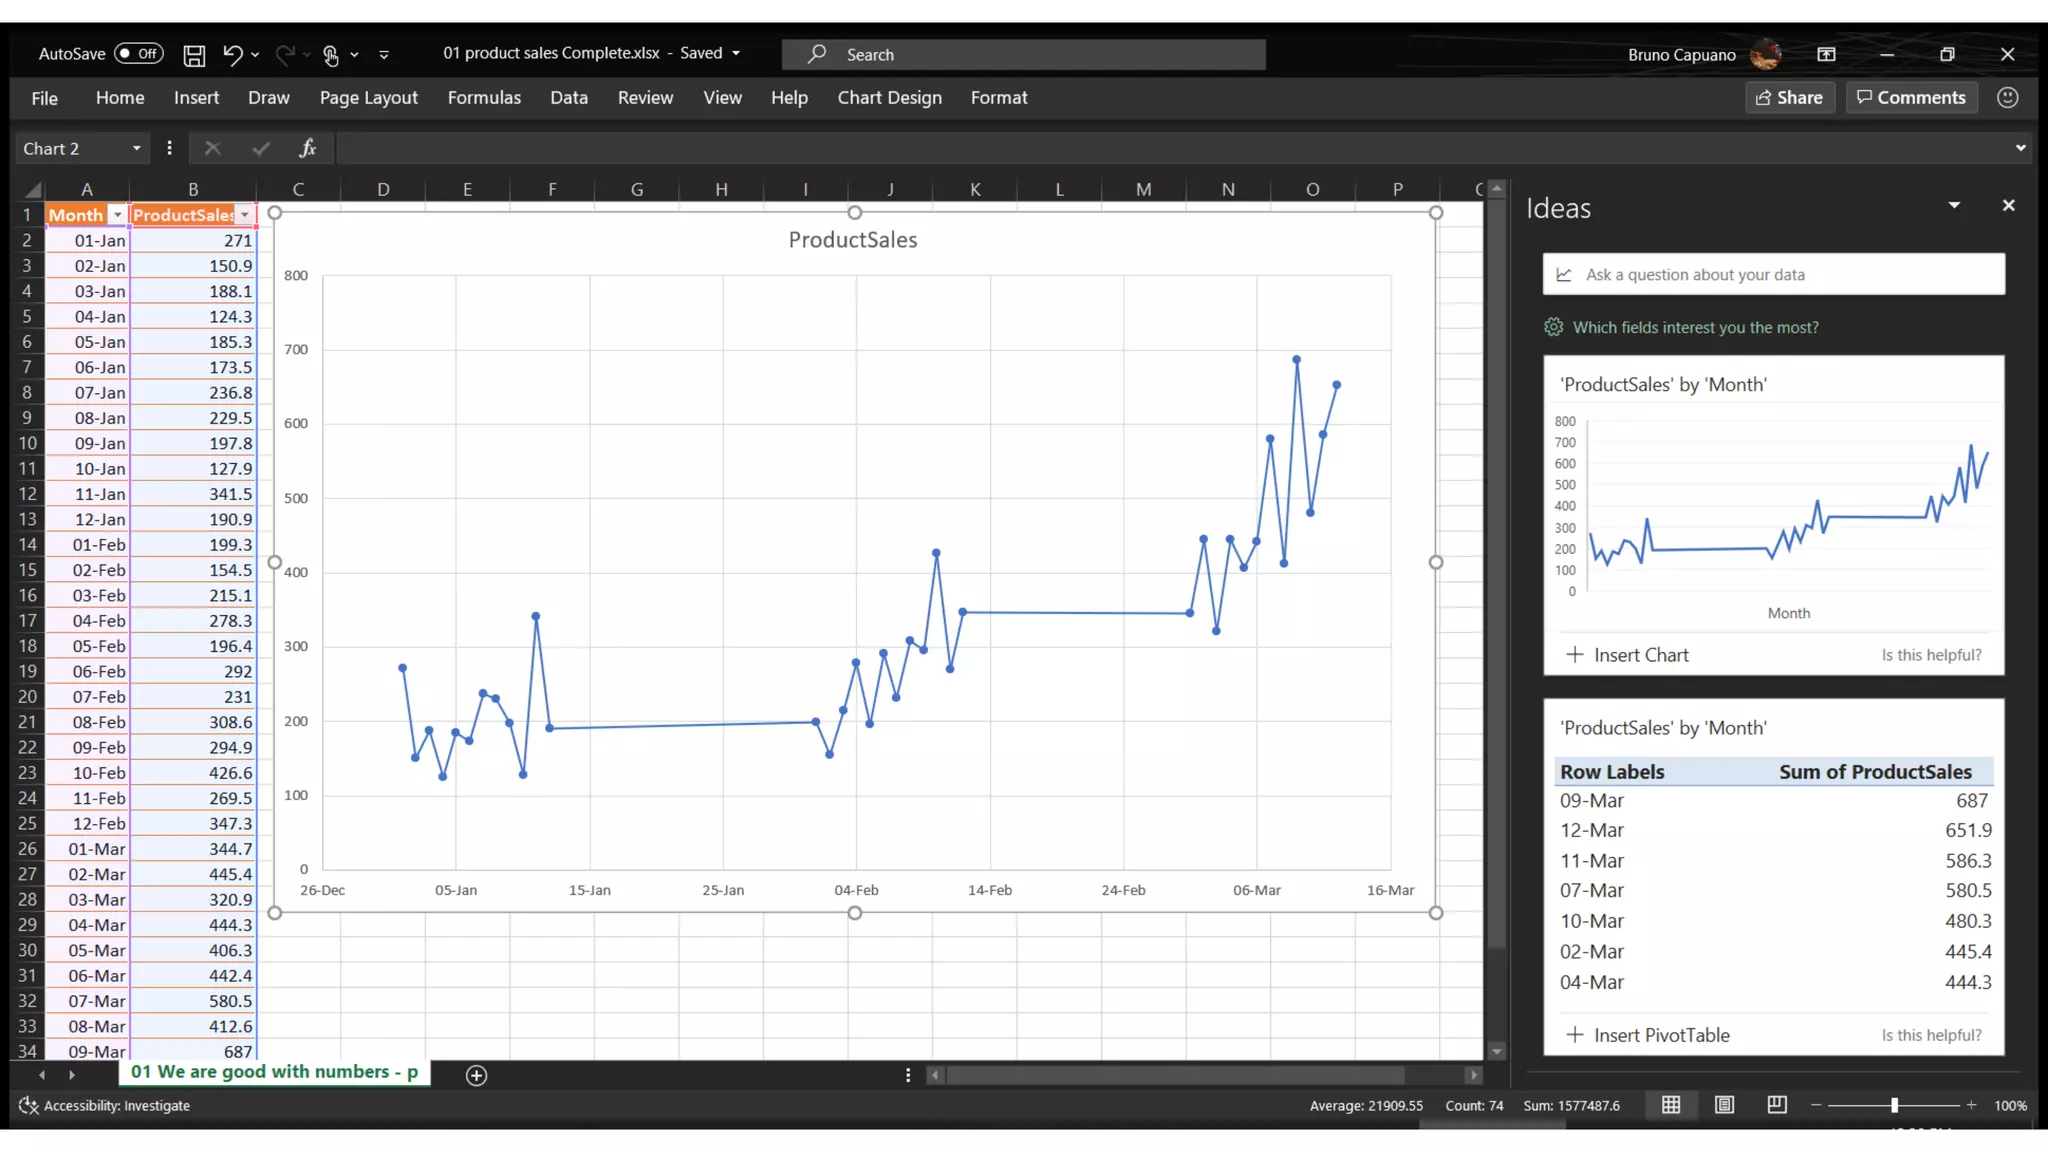Open the Ideas pane options dropdown
2048x1152 pixels.
point(1953,206)
